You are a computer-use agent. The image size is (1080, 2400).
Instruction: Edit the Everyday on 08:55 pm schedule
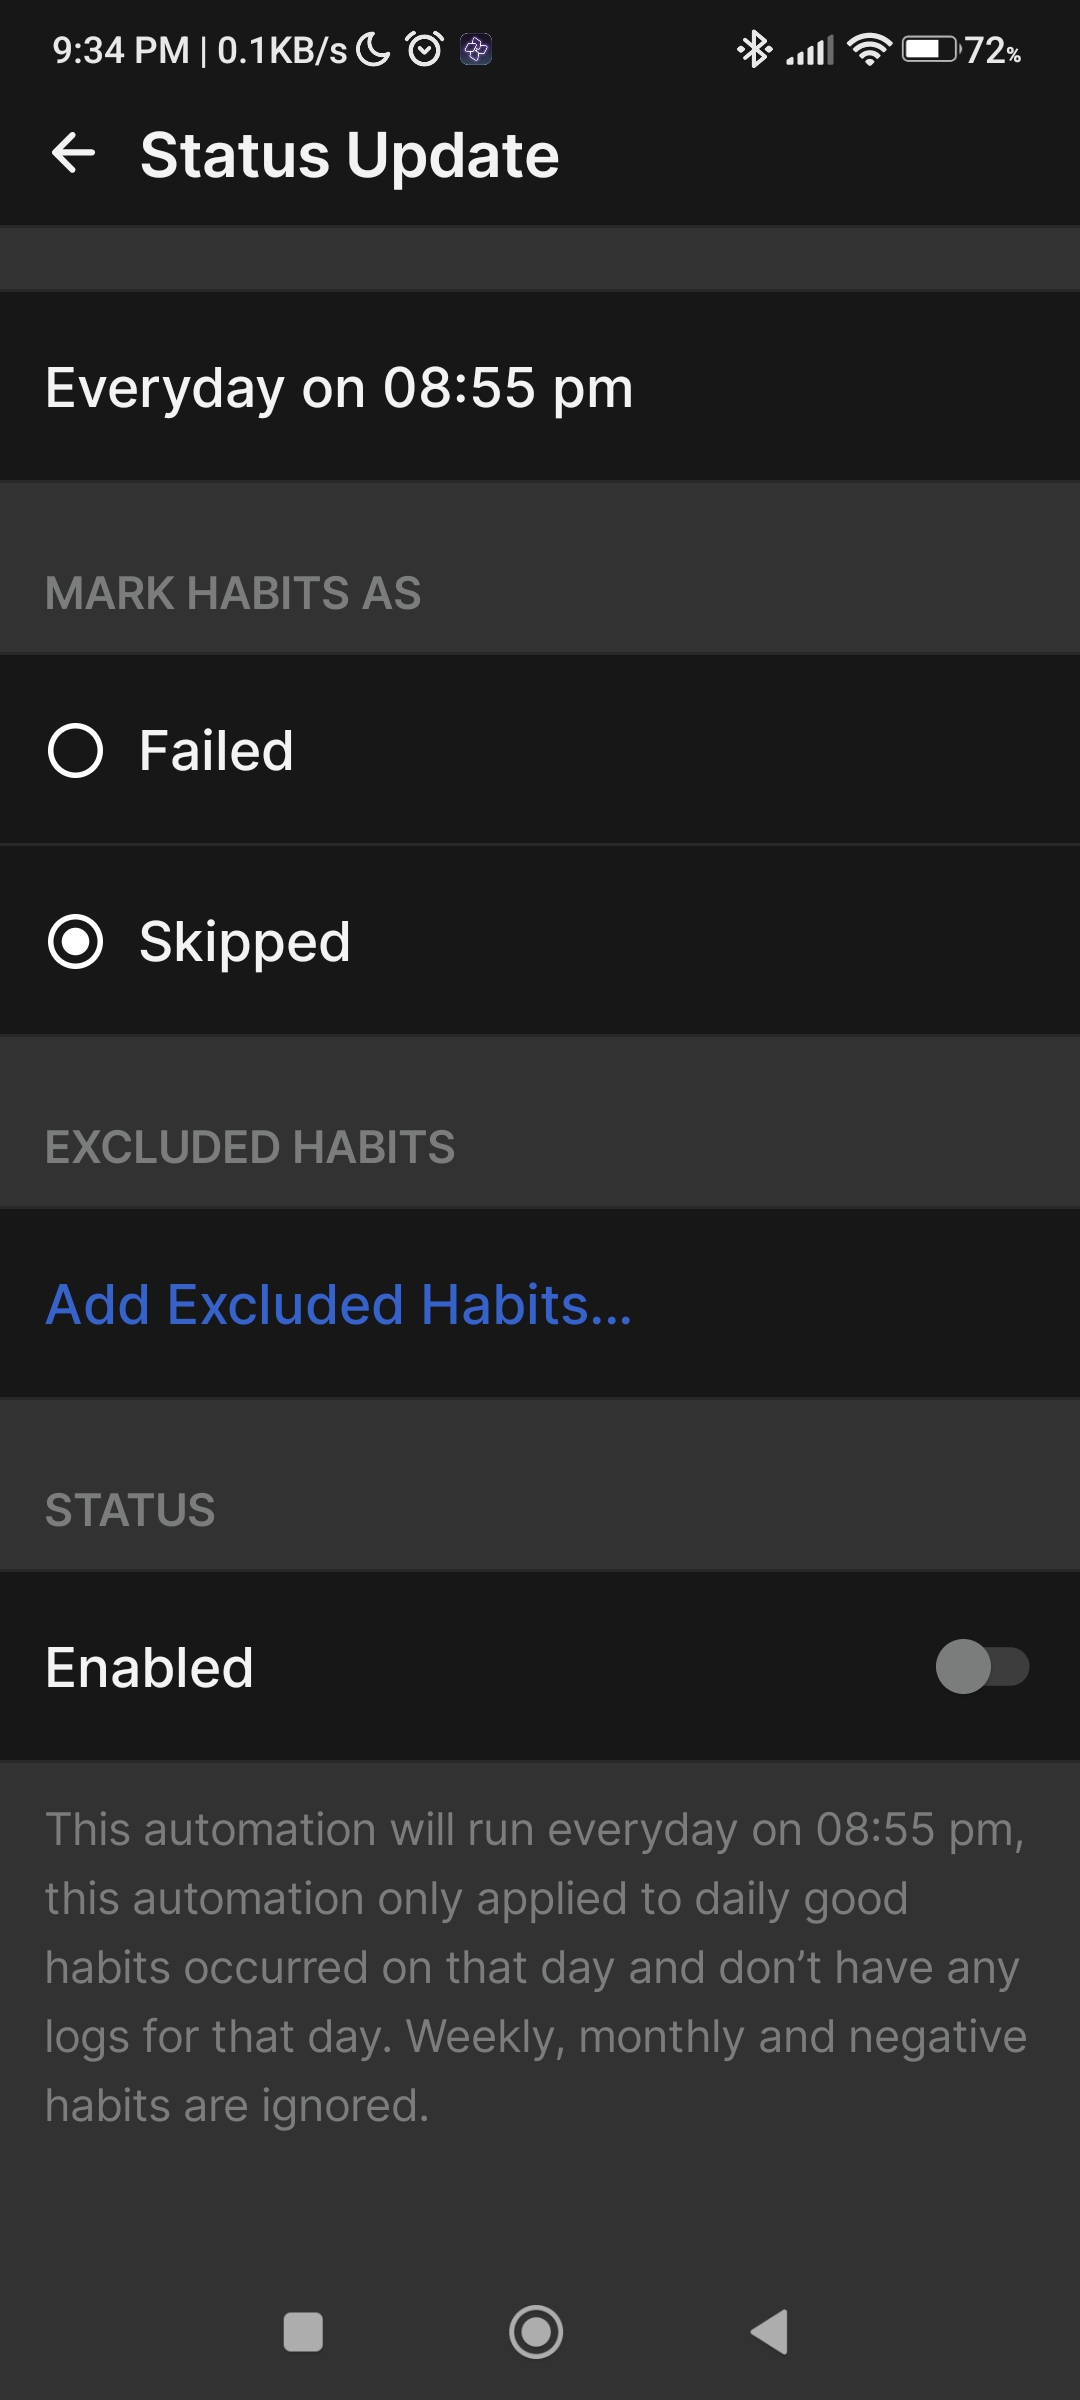coord(339,388)
